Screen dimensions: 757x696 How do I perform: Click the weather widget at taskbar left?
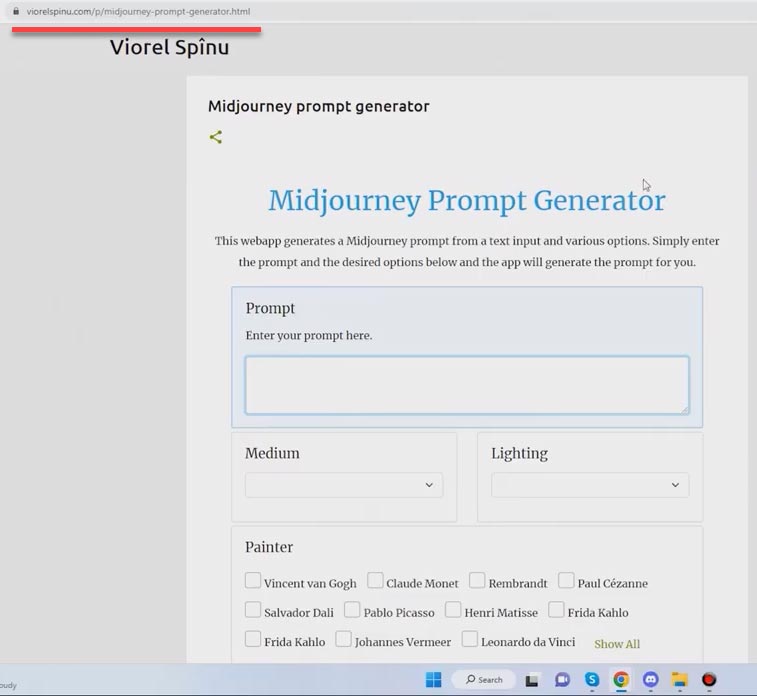8,685
